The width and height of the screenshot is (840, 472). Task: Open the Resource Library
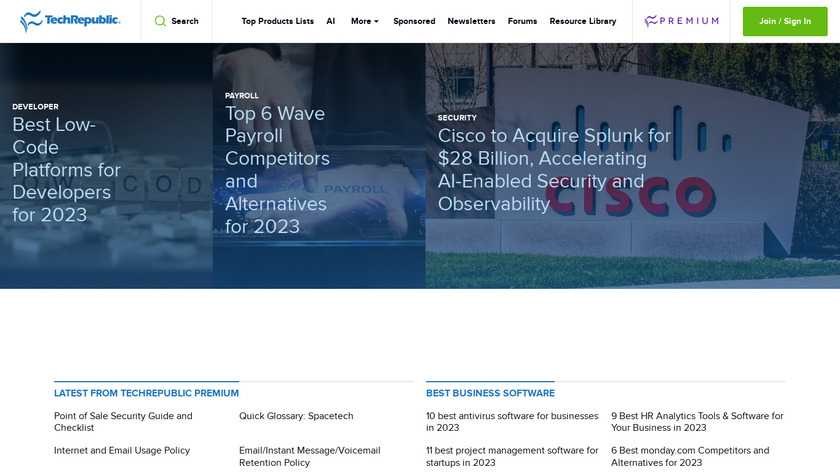point(583,21)
